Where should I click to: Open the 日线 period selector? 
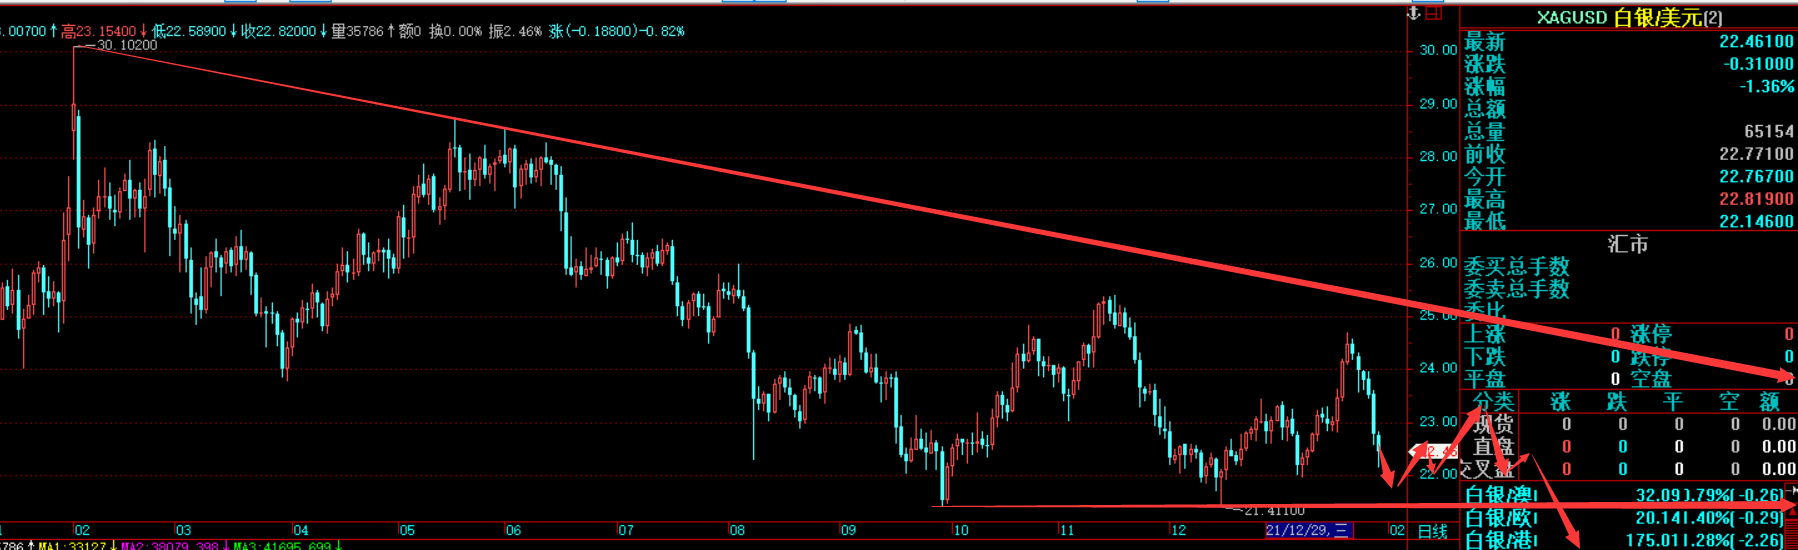click(x=1432, y=531)
